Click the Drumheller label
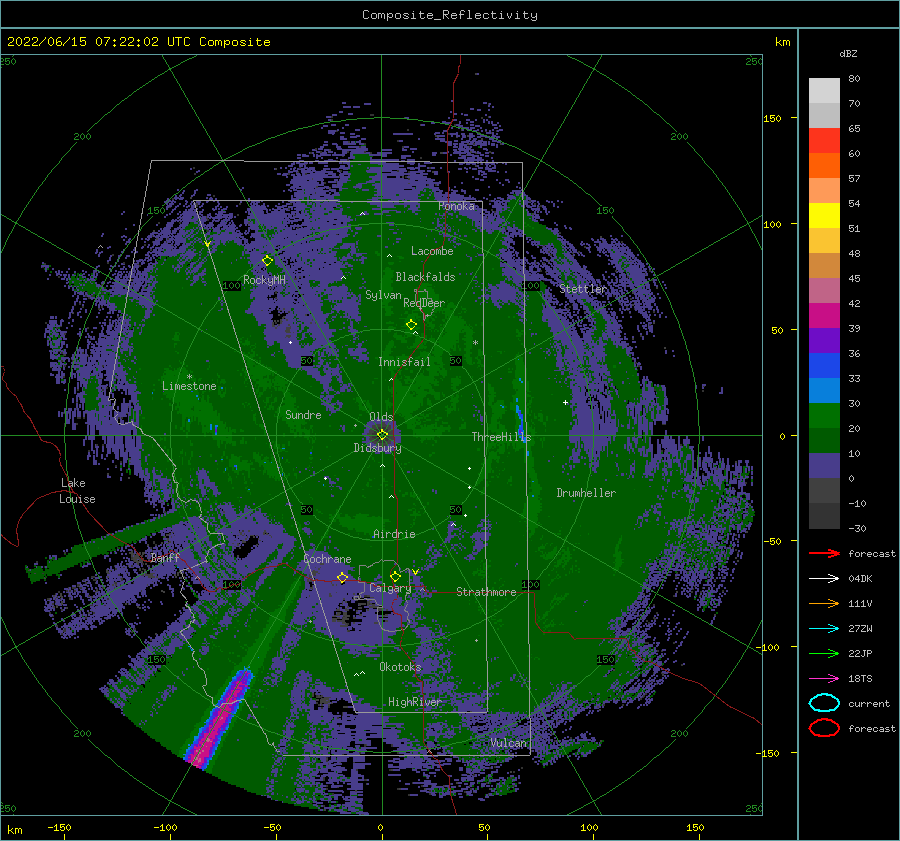Image resolution: width=900 pixels, height=841 pixels. (x=586, y=493)
